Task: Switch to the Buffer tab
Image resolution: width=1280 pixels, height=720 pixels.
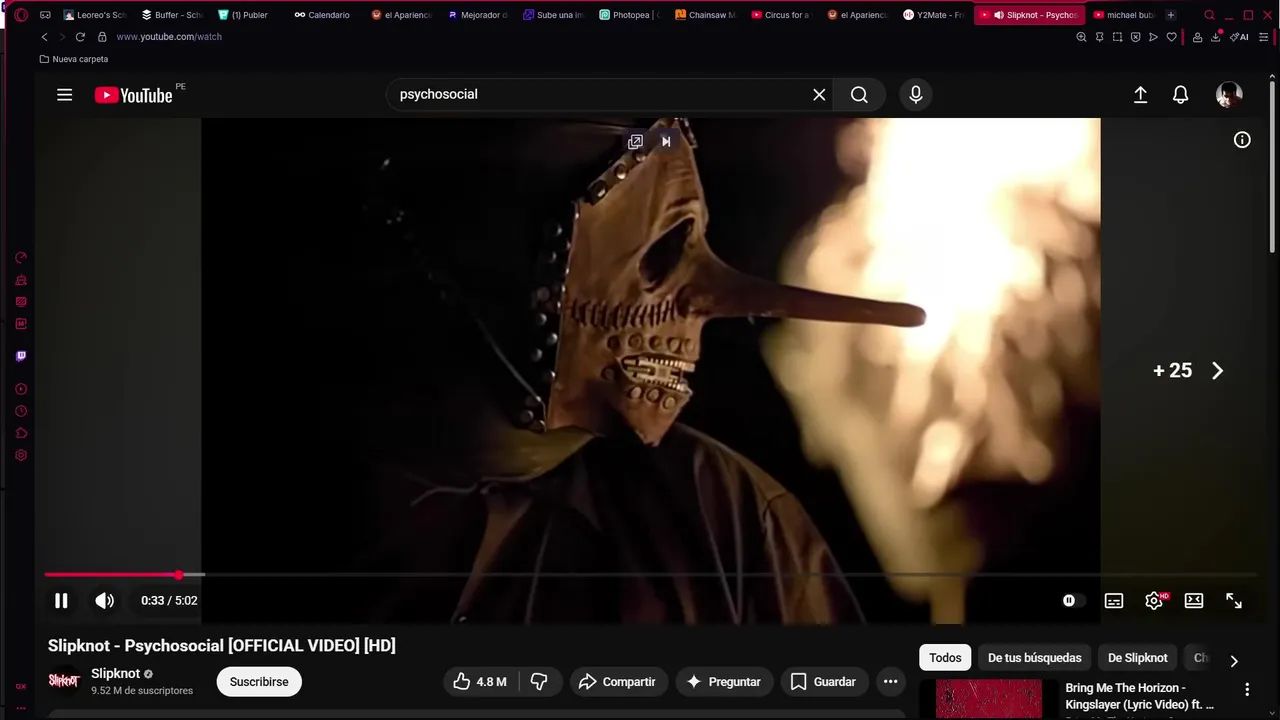Action: click(172, 15)
